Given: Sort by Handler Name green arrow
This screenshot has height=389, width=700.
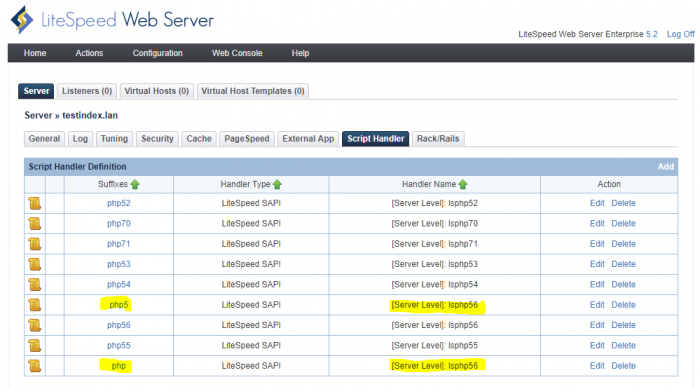Looking at the screenshot, I should tap(463, 184).
